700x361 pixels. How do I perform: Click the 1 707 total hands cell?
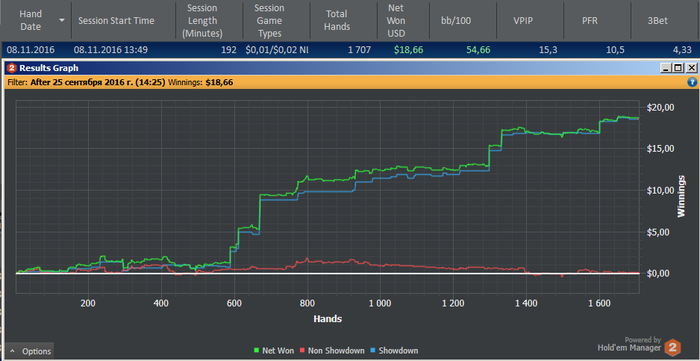point(359,50)
